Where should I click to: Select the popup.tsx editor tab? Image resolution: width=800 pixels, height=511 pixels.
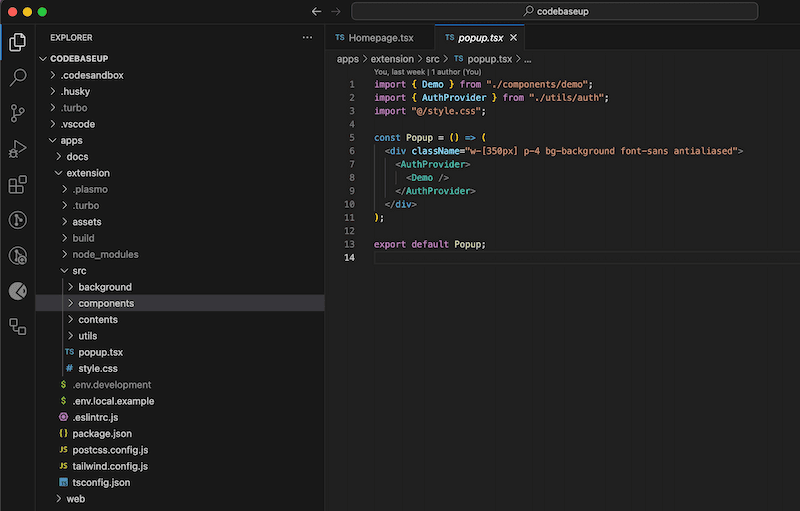480,38
